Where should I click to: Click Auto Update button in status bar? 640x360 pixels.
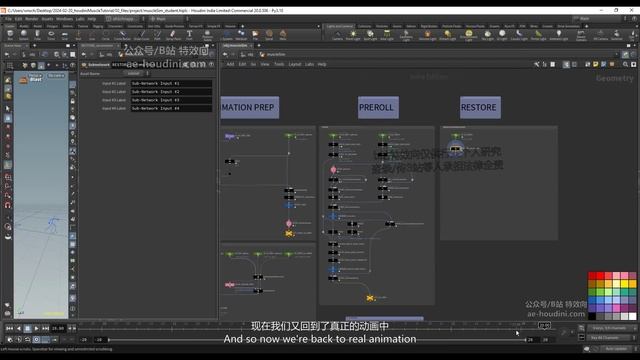[x=616, y=349]
